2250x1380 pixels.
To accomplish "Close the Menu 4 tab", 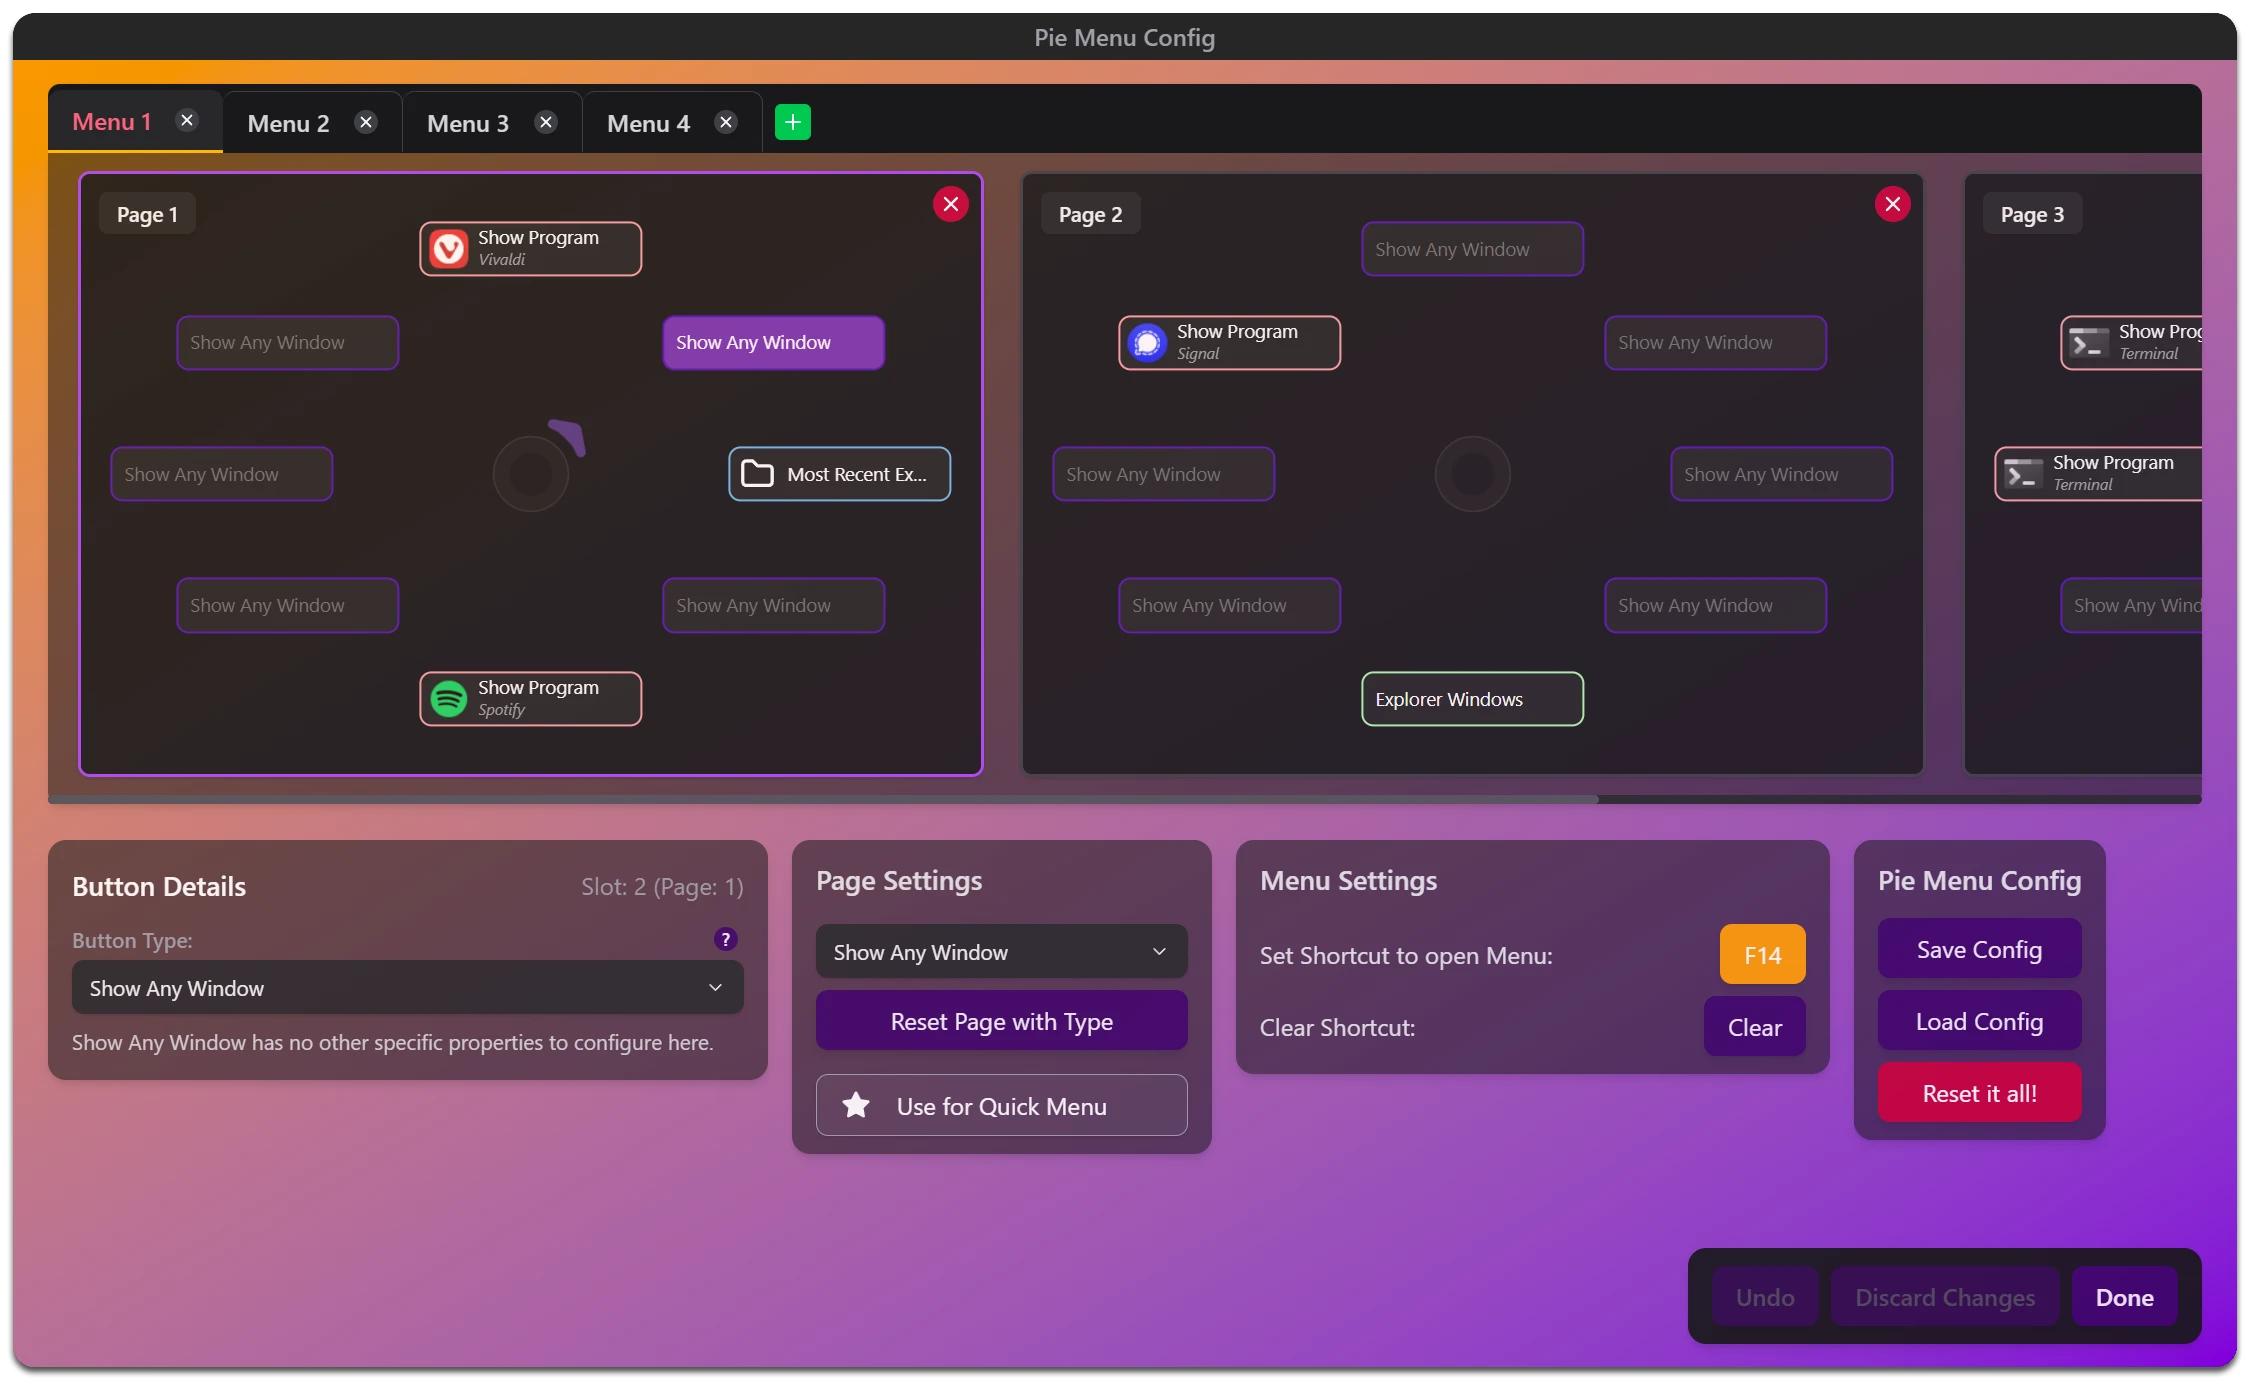I will point(726,122).
